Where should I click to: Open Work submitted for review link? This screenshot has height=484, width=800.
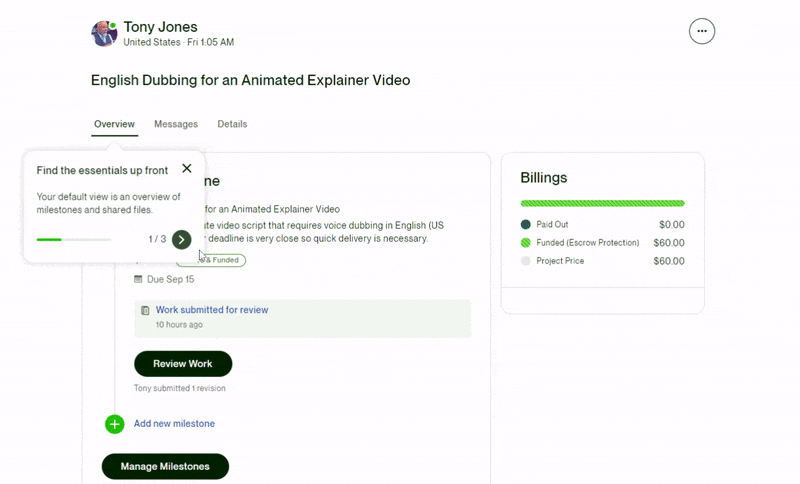point(212,310)
